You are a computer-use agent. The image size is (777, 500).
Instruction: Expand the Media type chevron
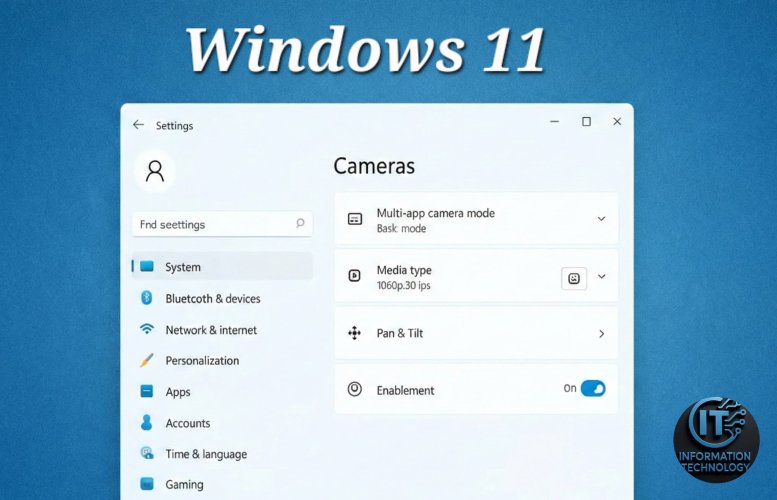(601, 277)
